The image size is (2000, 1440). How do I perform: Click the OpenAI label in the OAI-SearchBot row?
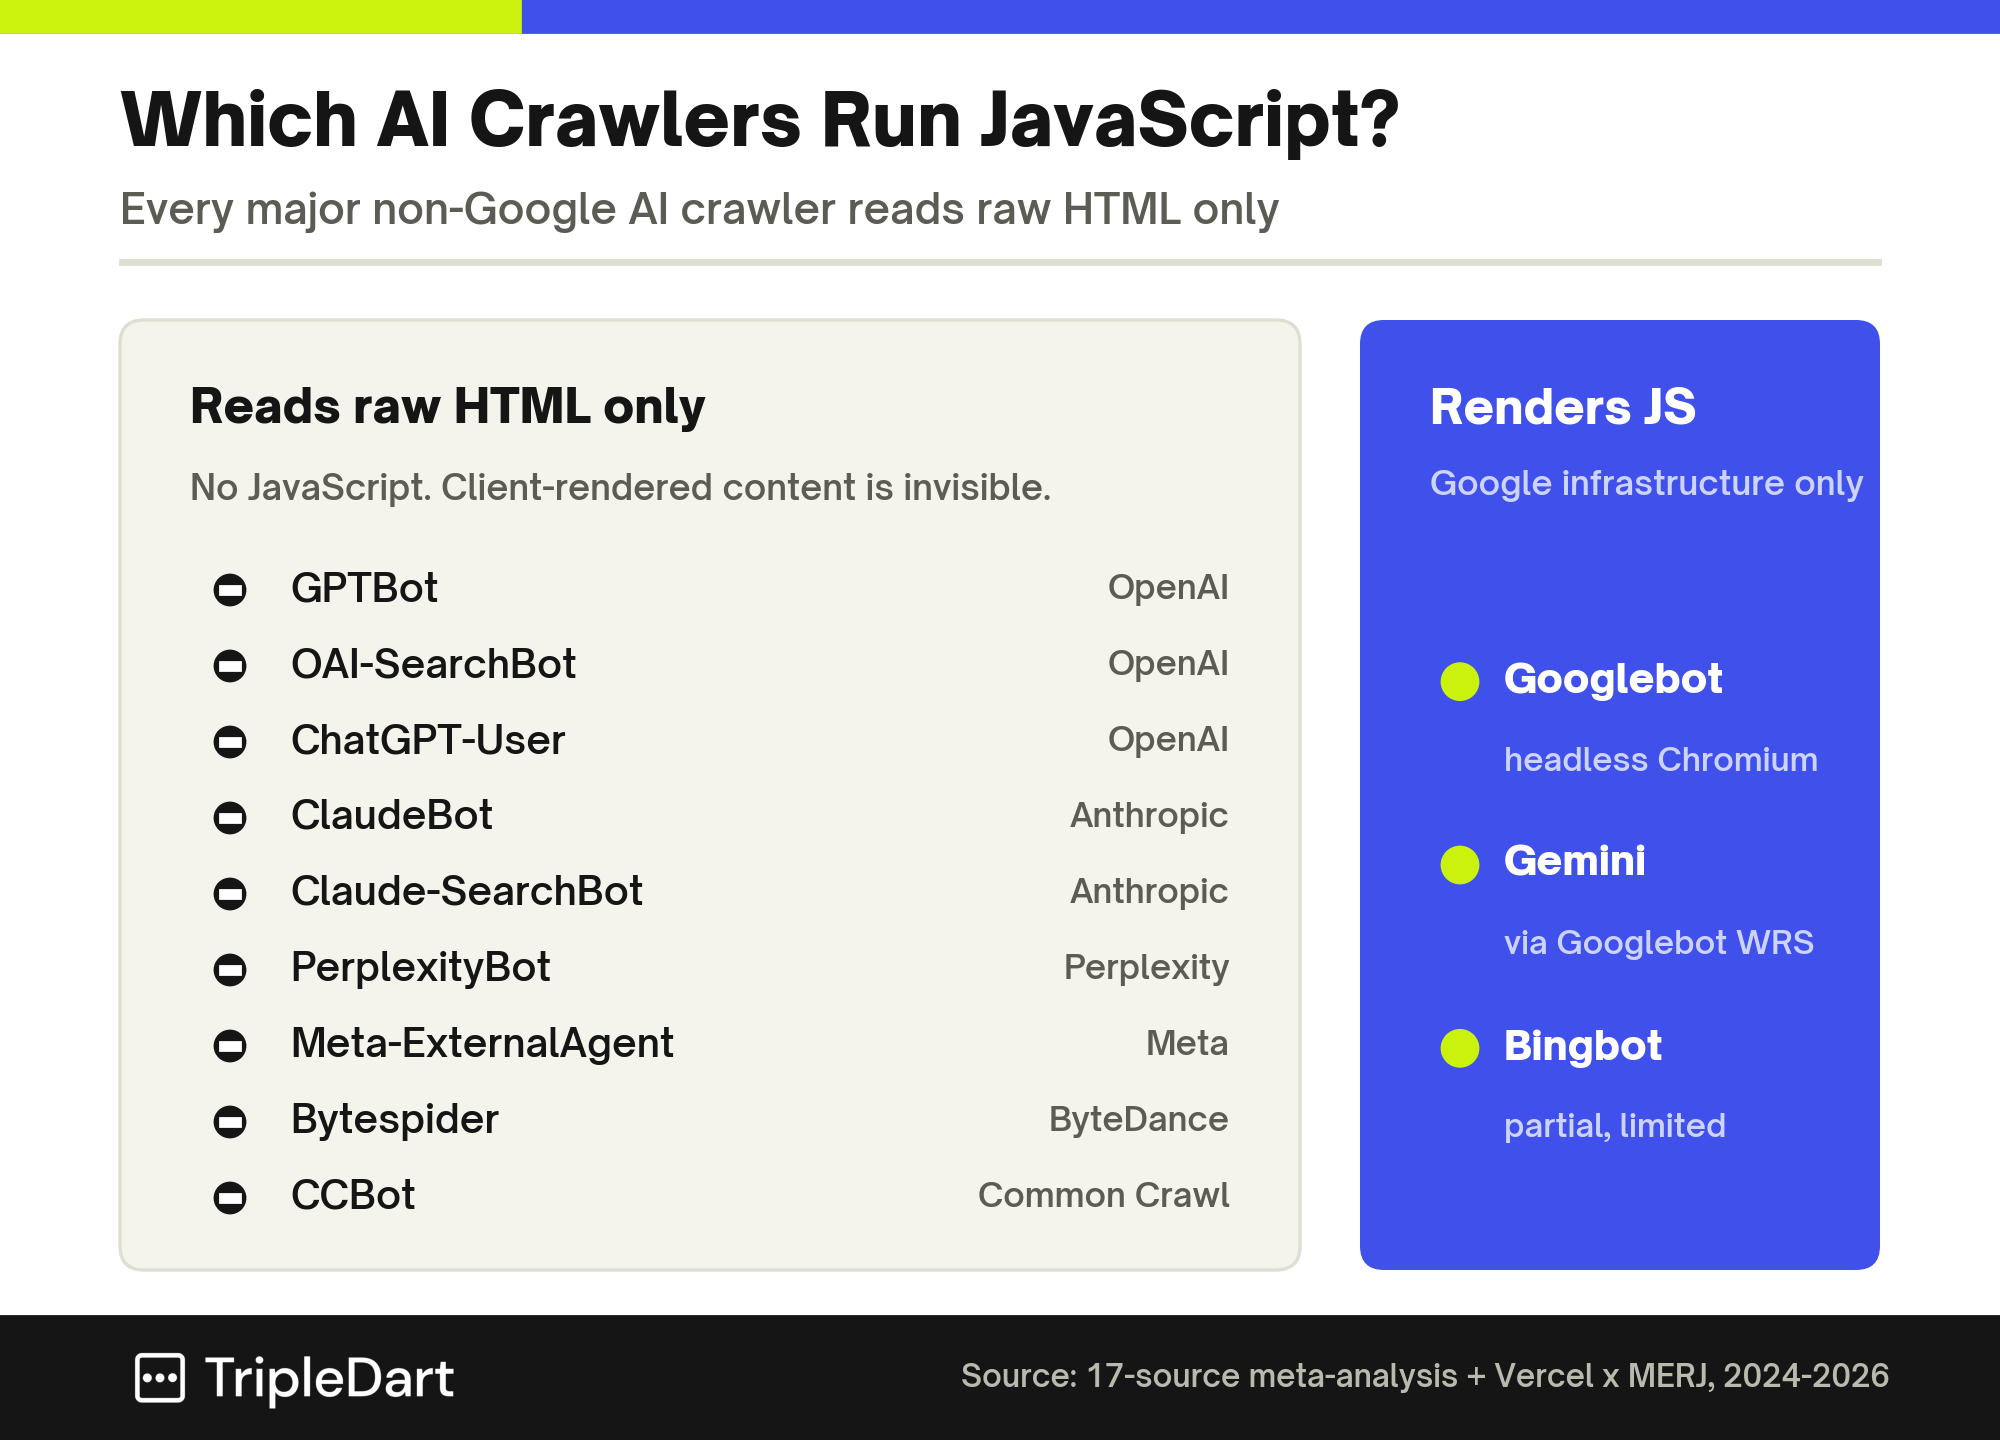(x=1168, y=664)
